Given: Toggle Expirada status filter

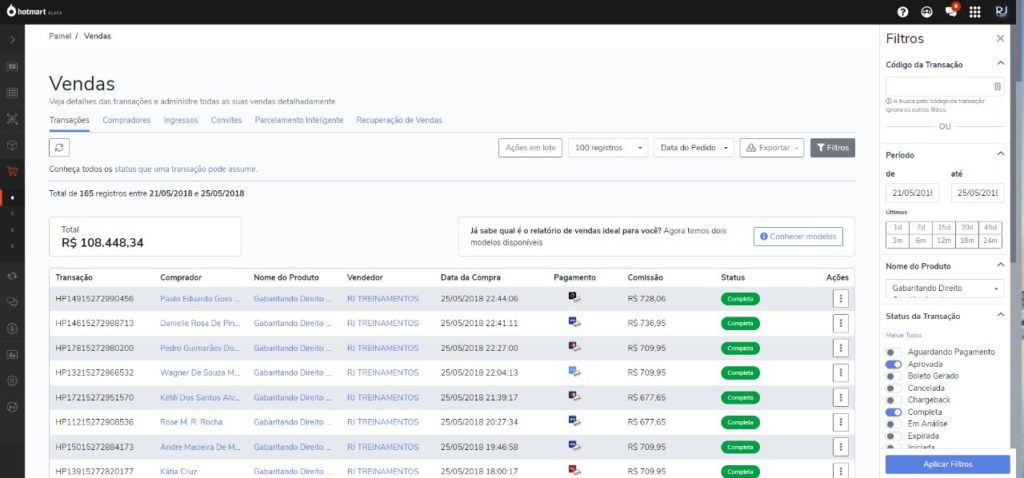Looking at the screenshot, I should 893,436.
